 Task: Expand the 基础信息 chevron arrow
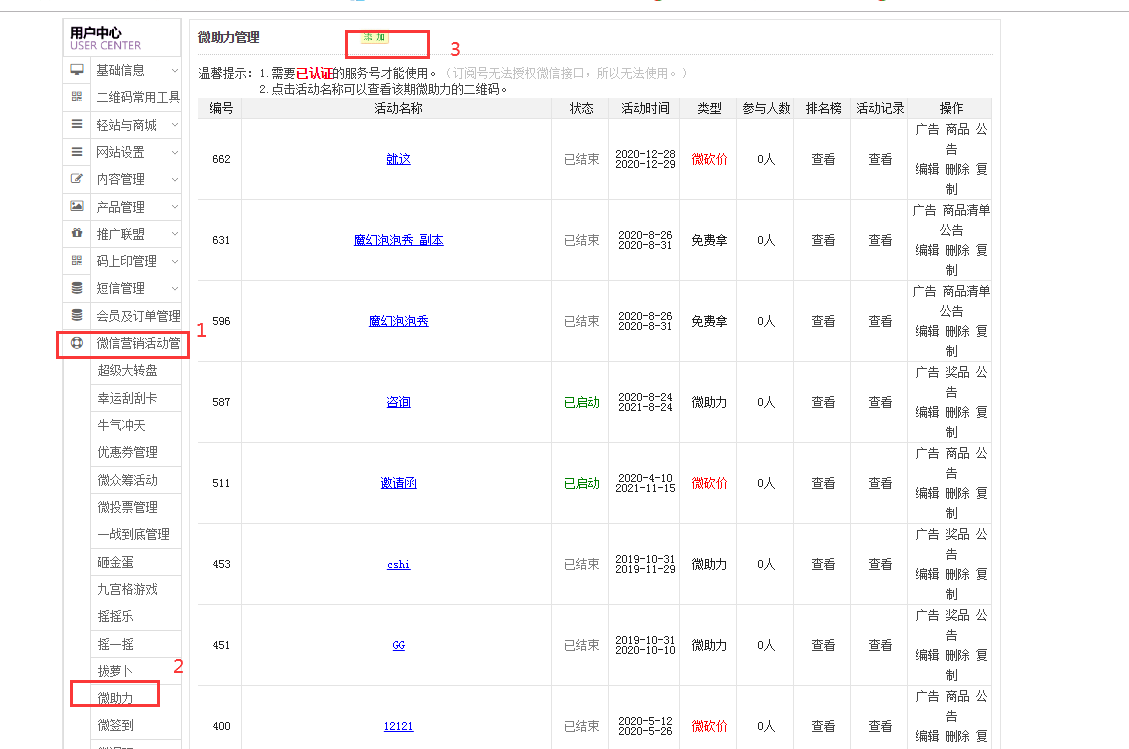[174, 70]
